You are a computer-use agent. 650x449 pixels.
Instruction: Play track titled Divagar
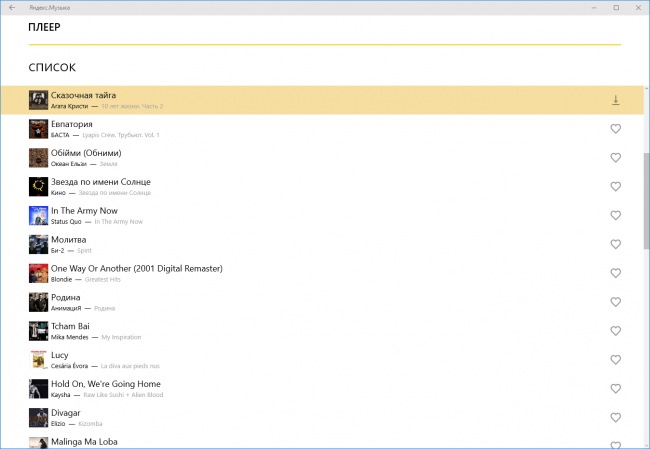pyautogui.click(x=65, y=413)
